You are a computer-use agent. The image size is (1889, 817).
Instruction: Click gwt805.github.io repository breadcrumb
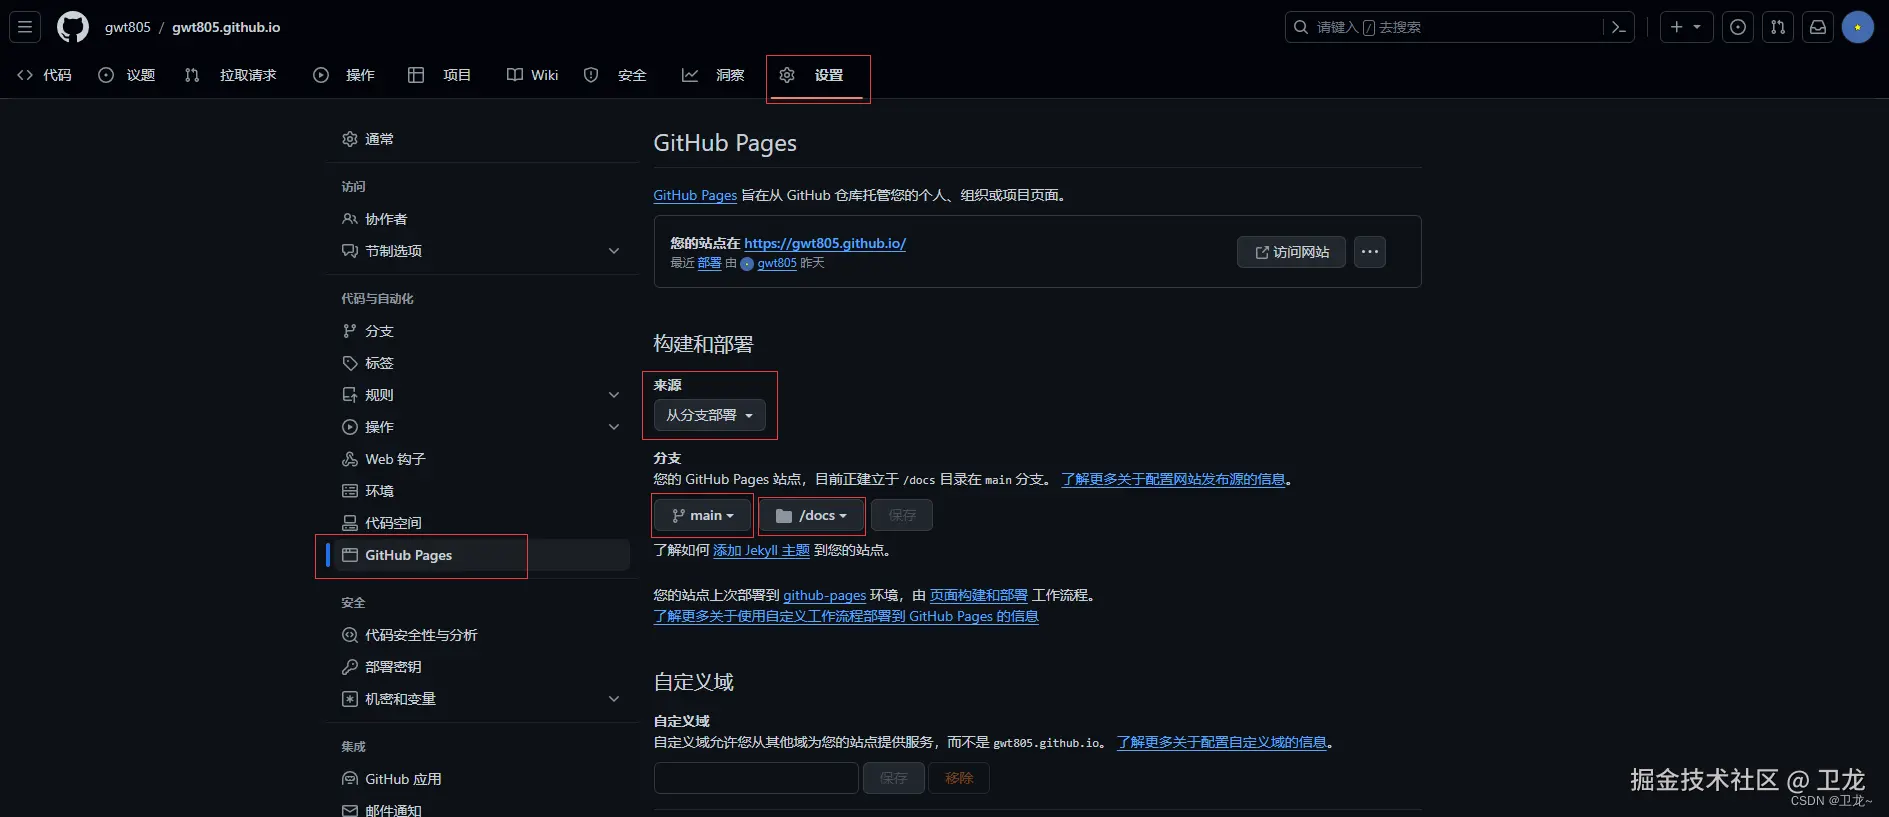tap(226, 27)
